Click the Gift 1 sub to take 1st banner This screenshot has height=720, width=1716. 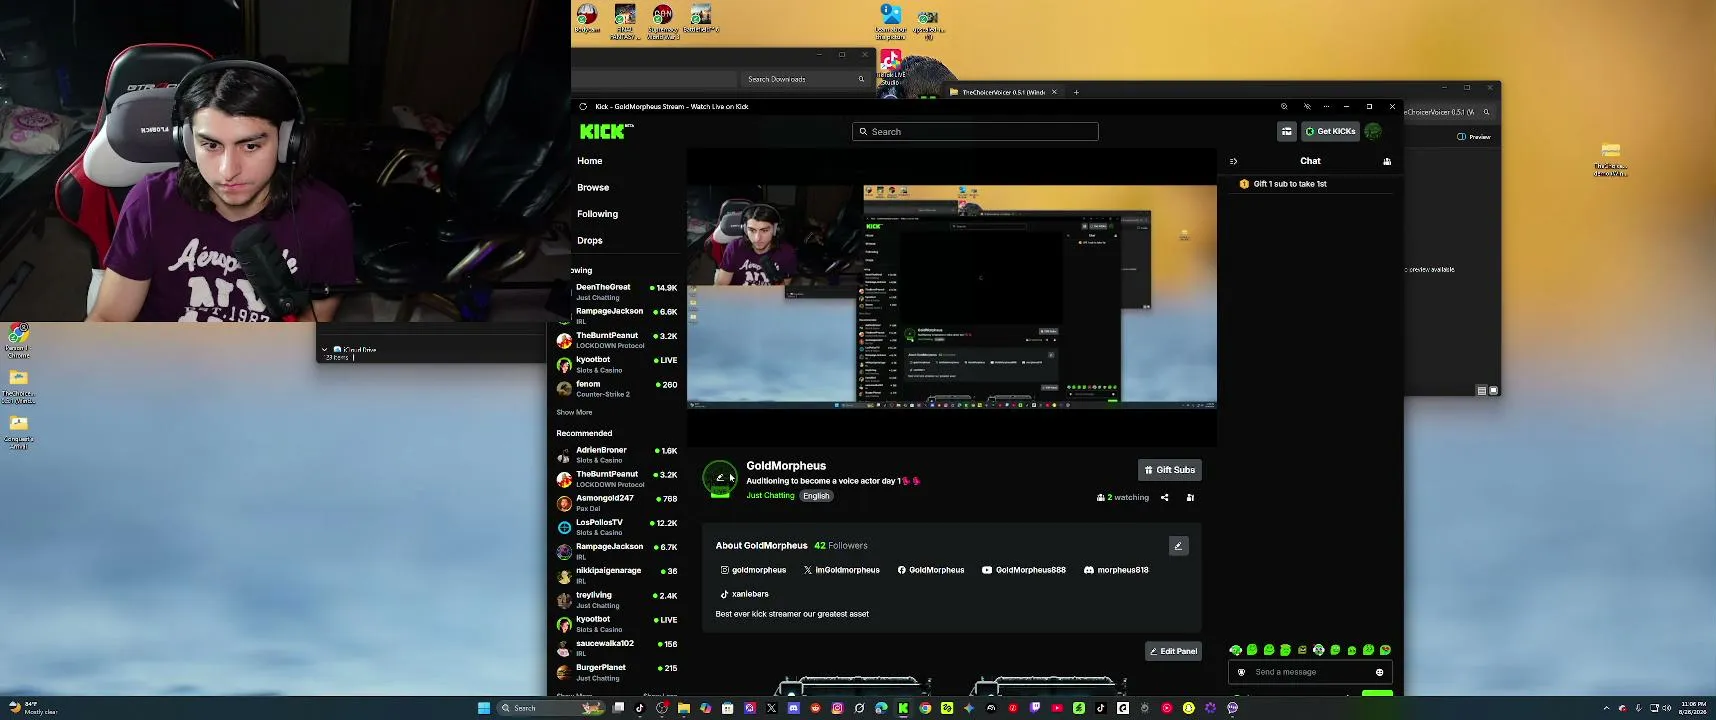1310,184
